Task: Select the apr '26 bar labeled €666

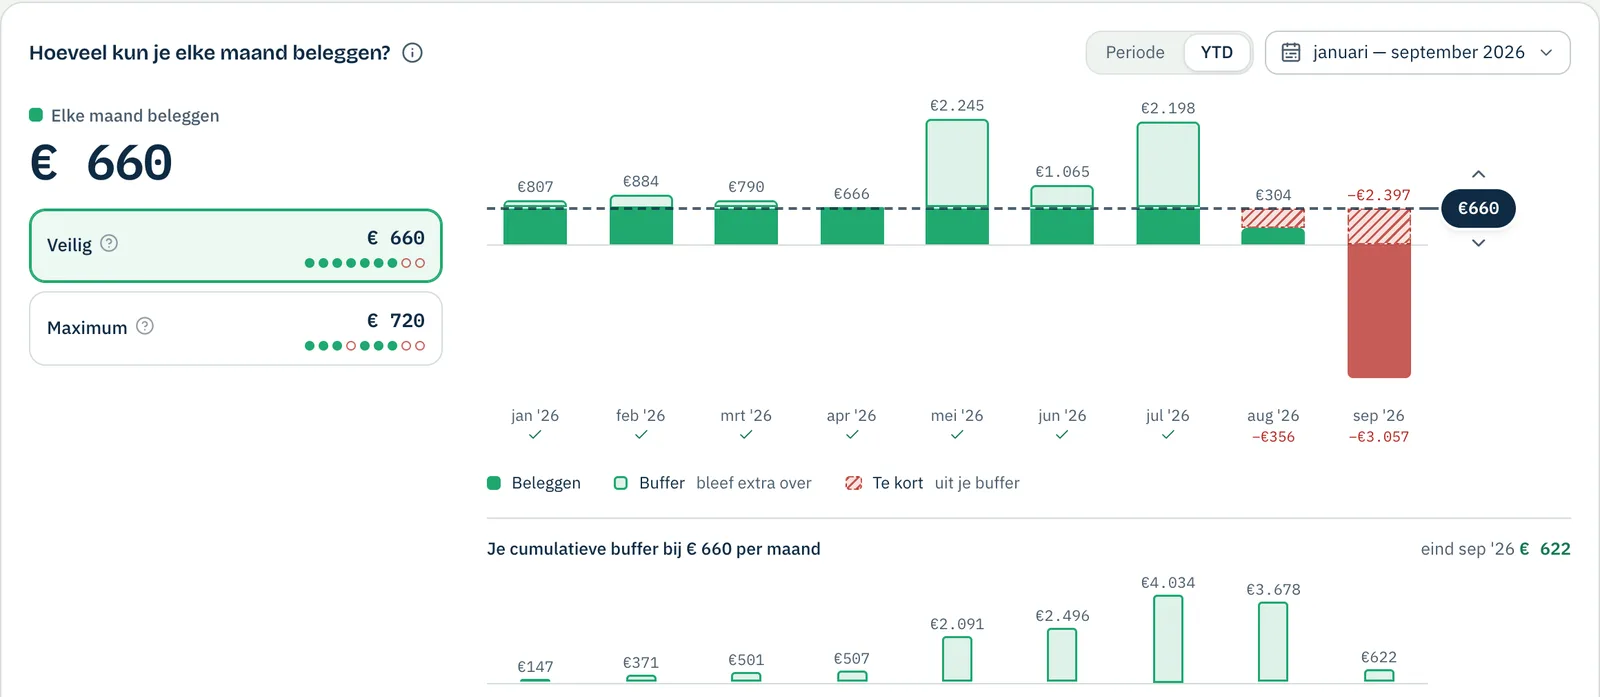Action: (x=852, y=226)
